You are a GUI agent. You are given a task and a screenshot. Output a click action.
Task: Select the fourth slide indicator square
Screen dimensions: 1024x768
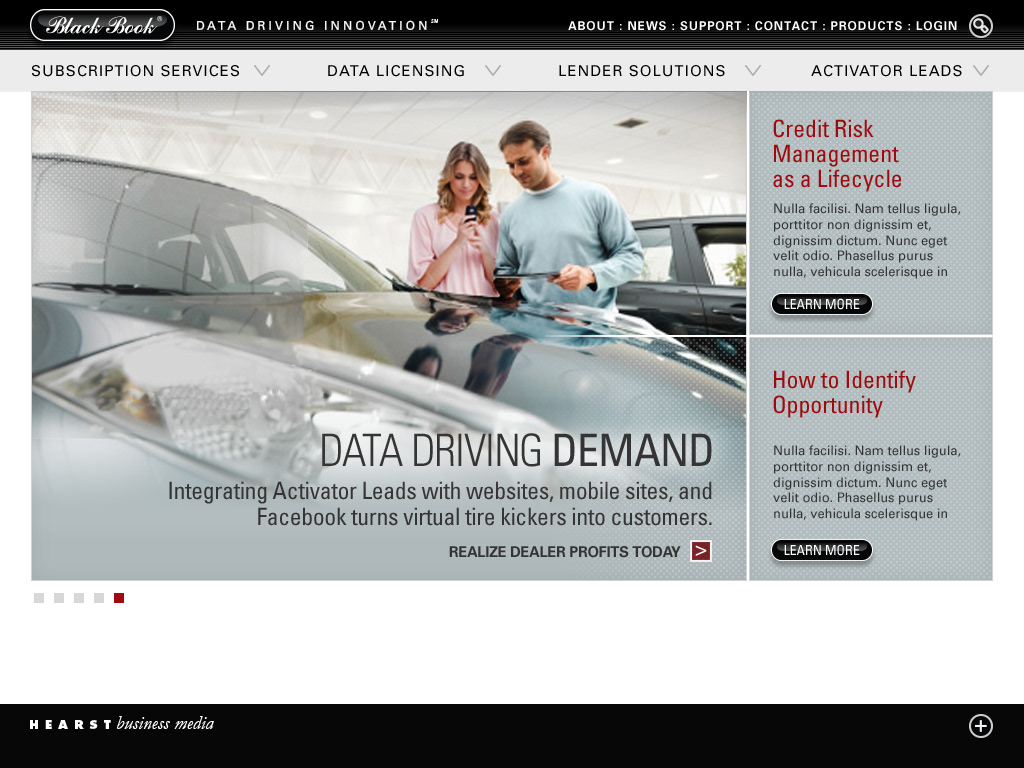pos(99,598)
